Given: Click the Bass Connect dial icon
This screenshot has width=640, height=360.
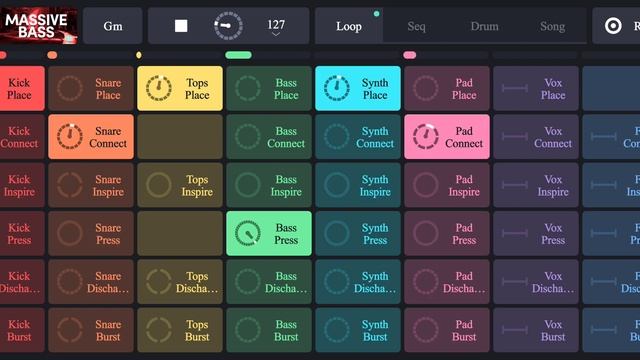Looking at the screenshot, I should click(247, 136).
